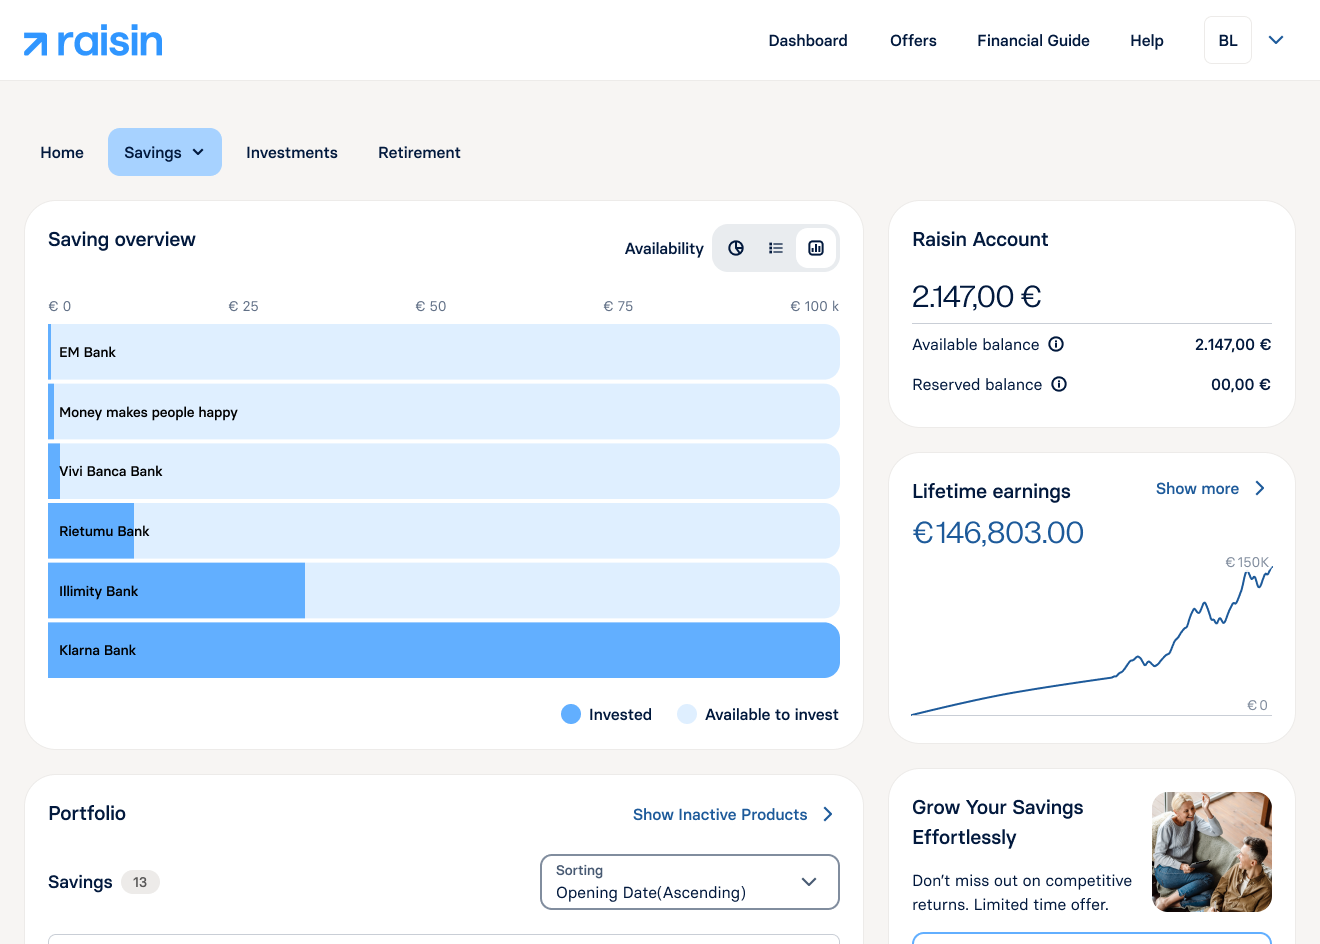
Task: Click the Reserved balance value 00,00 €
Action: (x=1241, y=384)
